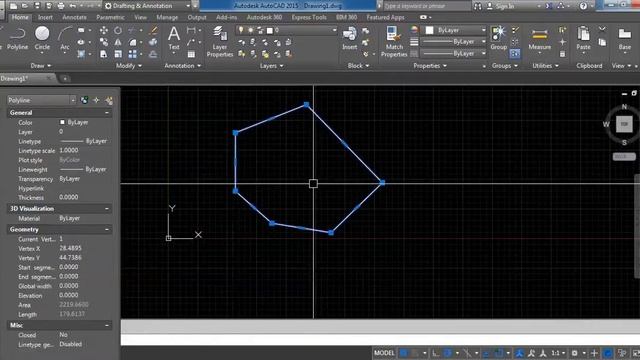This screenshot has width=640, height=360.
Task: Click the Copy tool in Modify panel
Action: pos(104,42)
